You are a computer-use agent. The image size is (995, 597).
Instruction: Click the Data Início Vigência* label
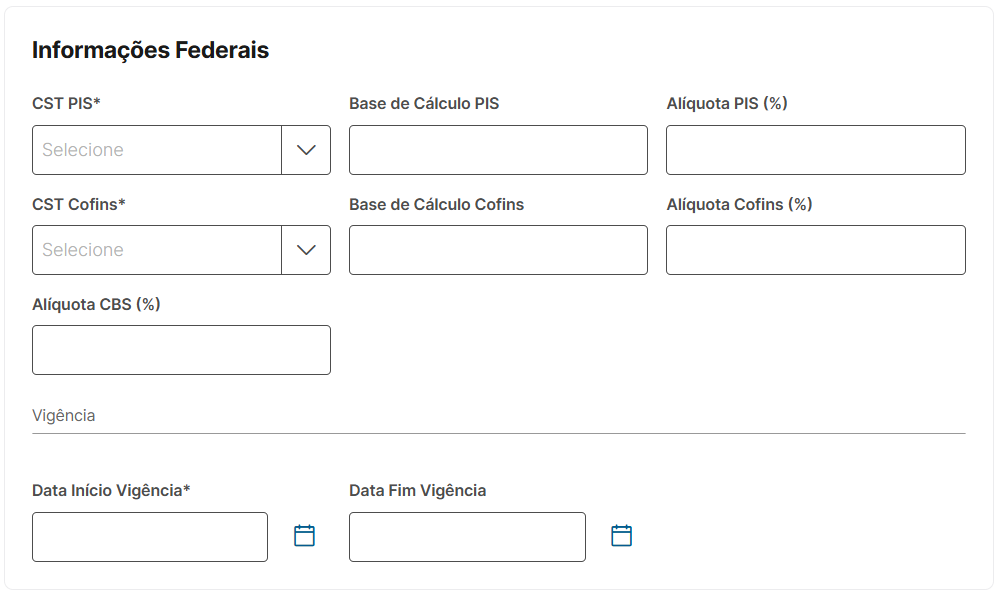tap(111, 490)
